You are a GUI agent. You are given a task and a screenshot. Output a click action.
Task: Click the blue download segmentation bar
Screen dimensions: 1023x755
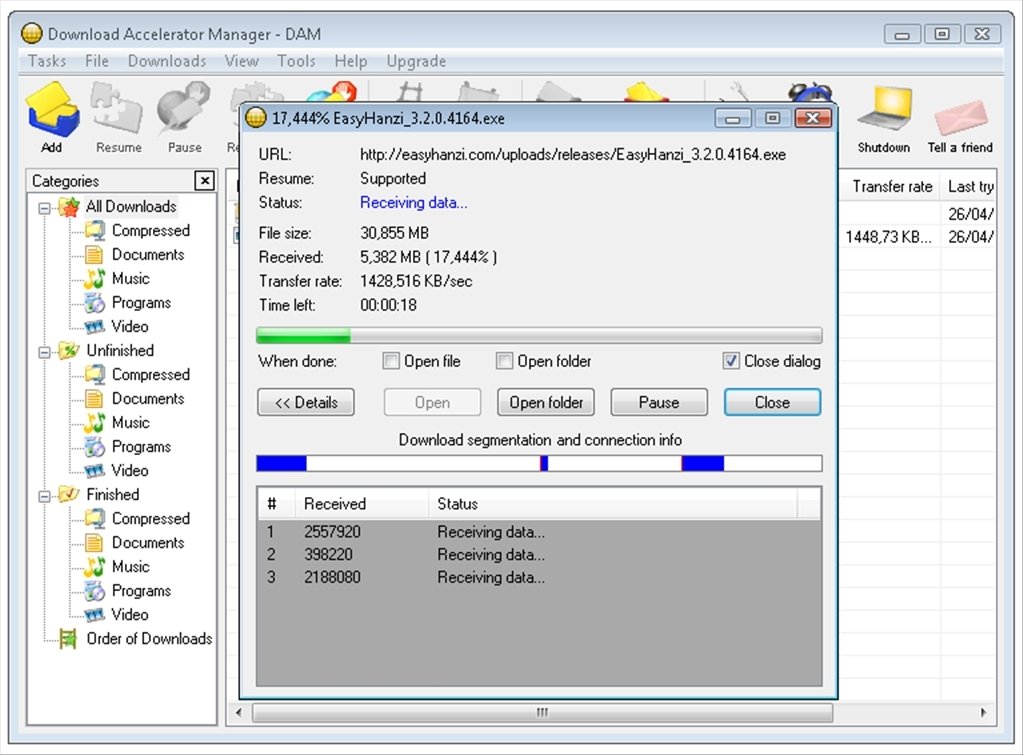pyautogui.click(x=539, y=463)
